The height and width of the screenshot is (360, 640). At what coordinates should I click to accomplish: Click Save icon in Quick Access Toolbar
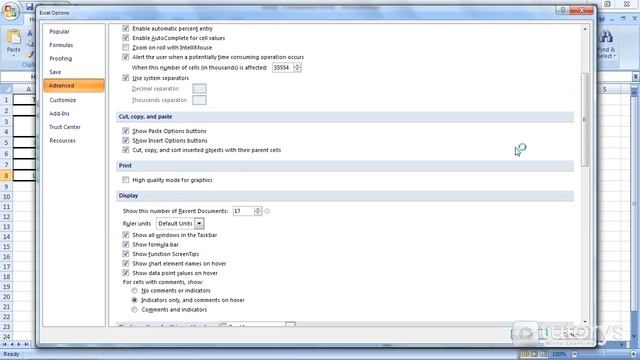pos(29,7)
